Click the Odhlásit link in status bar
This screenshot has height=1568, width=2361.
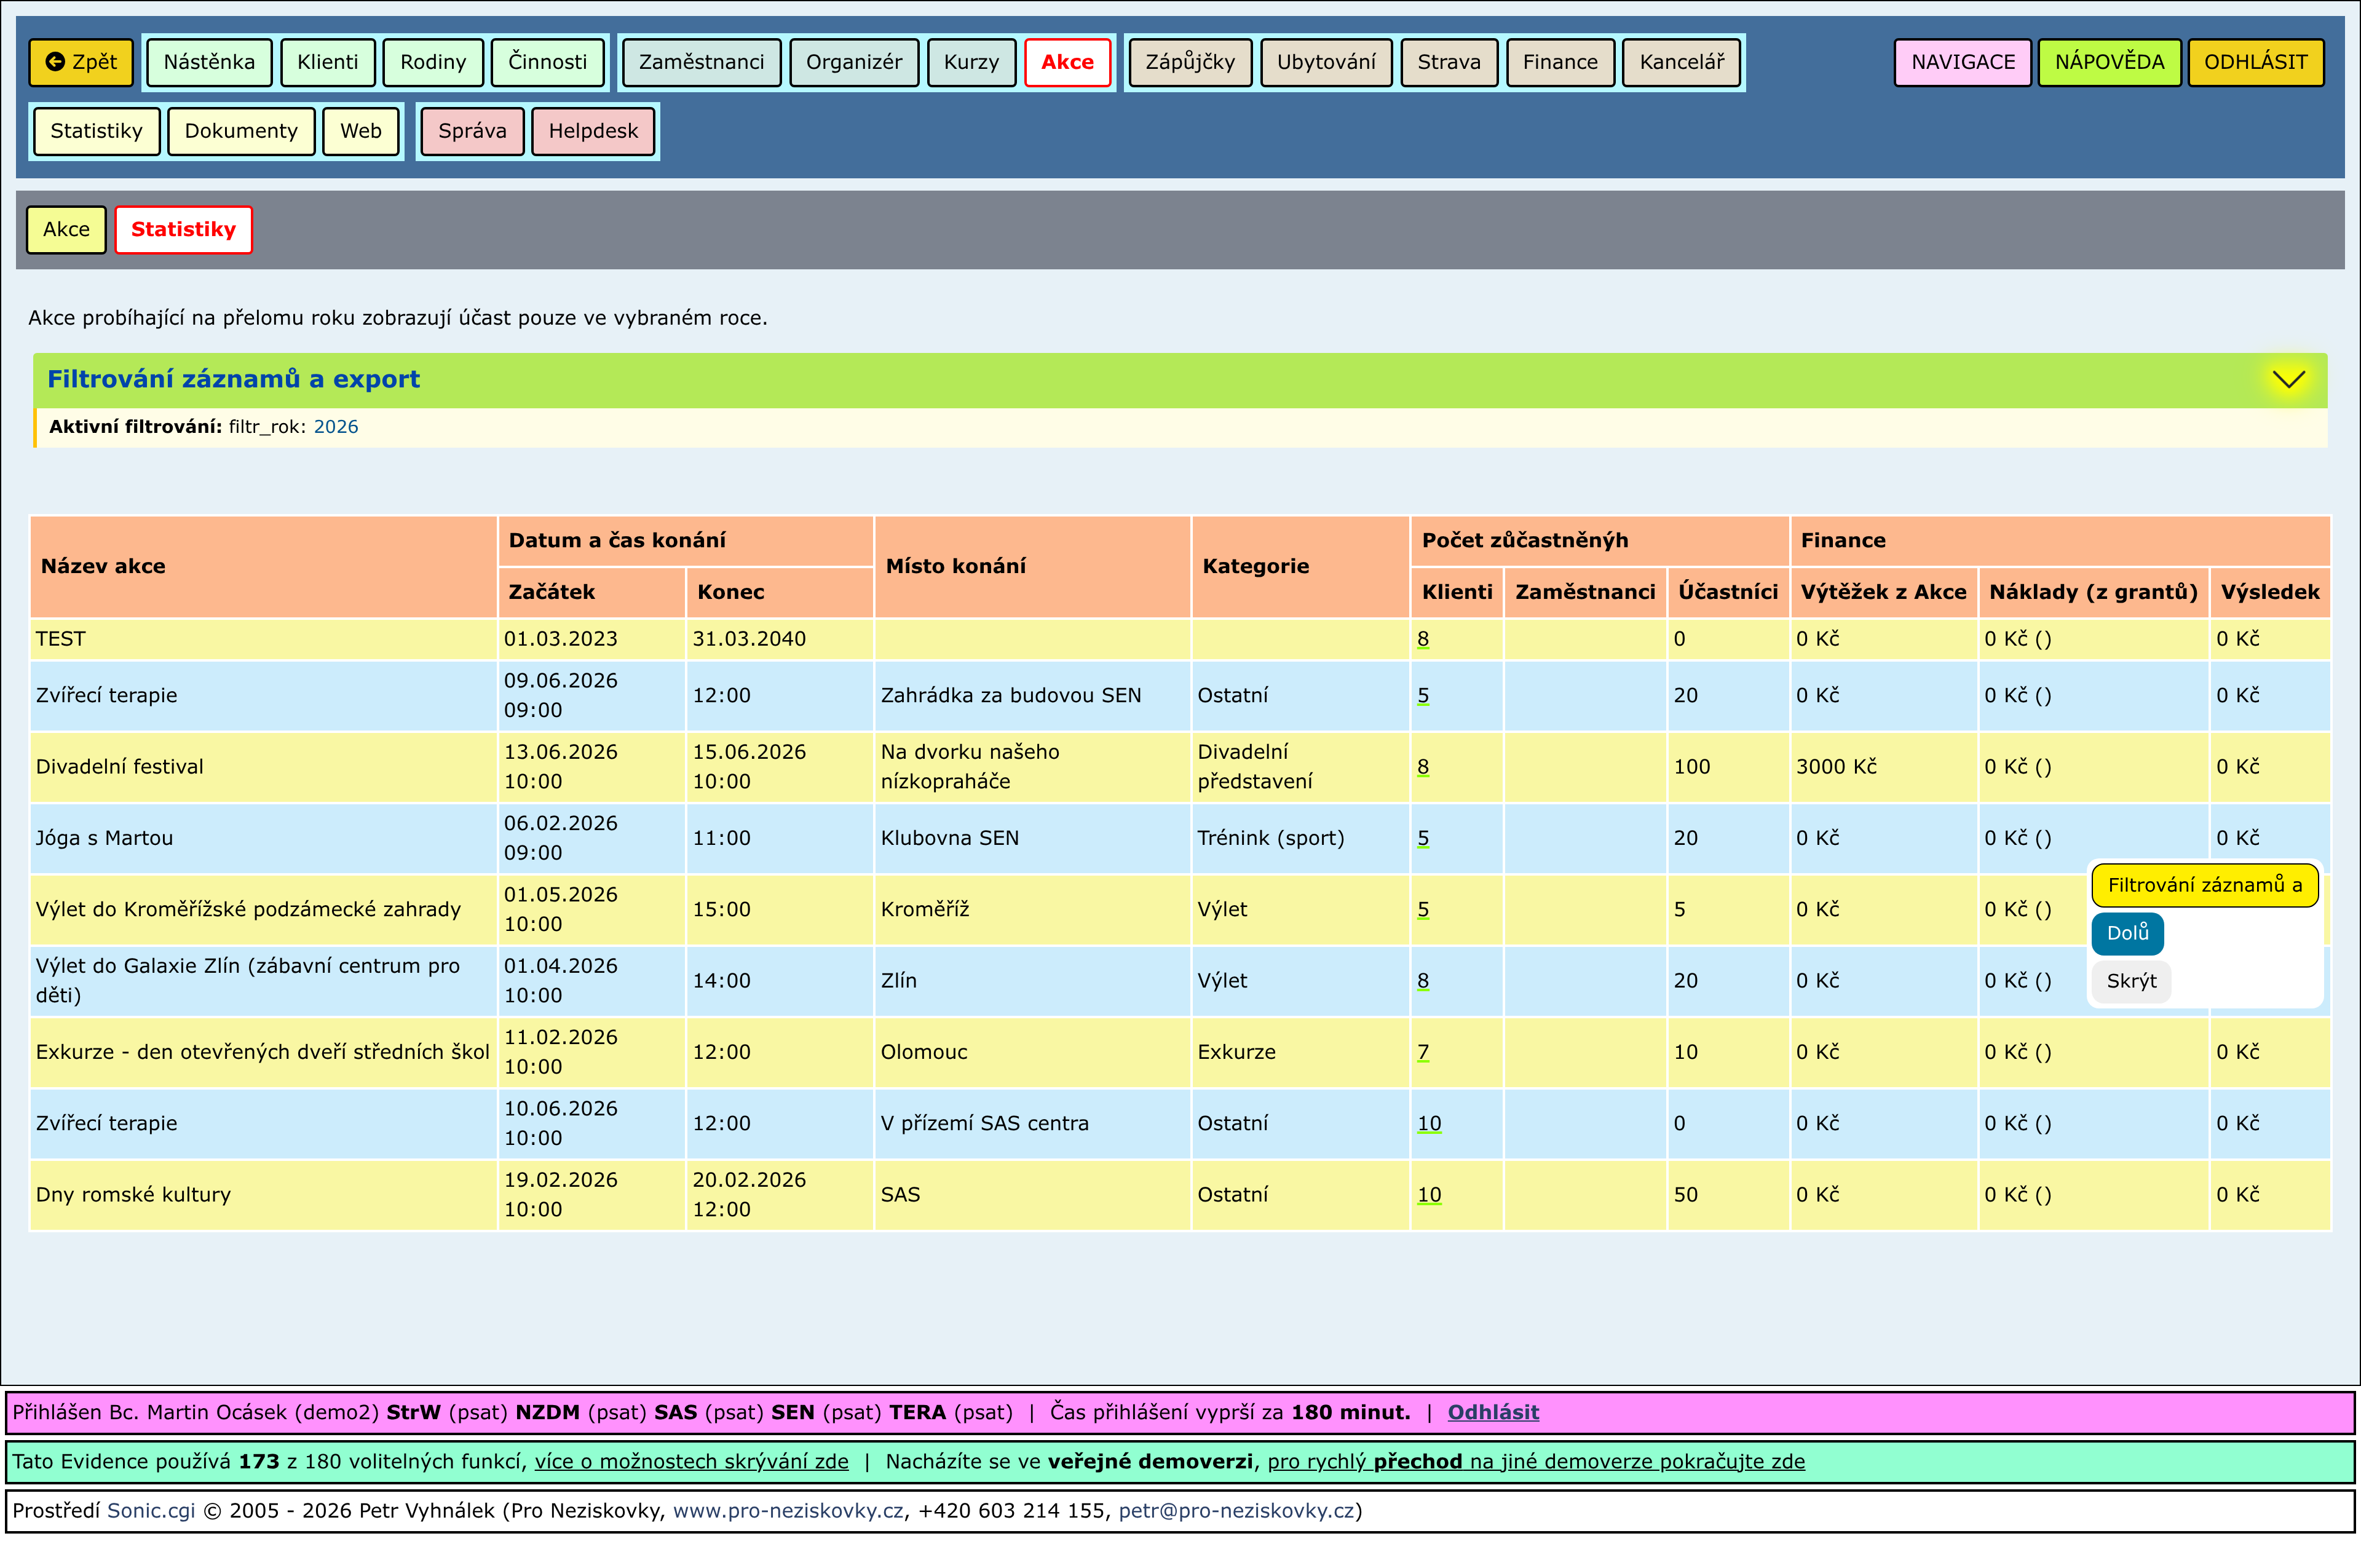[x=1492, y=1412]
